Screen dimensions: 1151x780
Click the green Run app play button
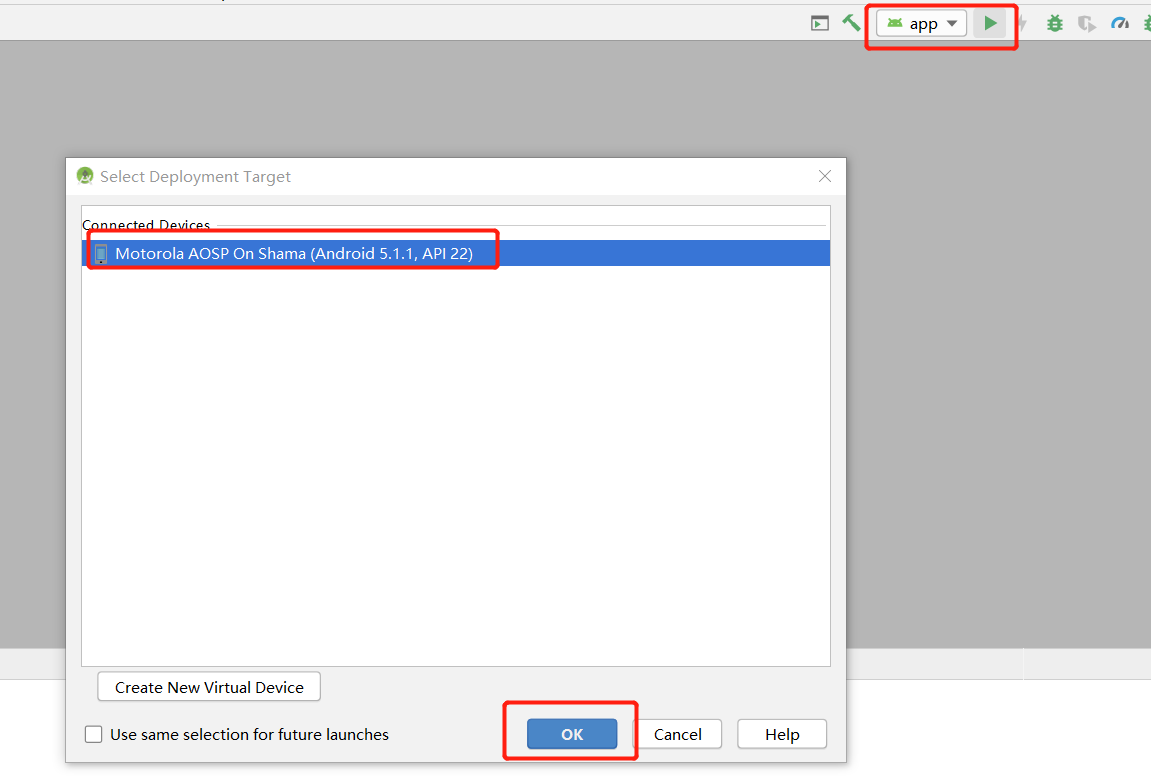coord(990,23)
